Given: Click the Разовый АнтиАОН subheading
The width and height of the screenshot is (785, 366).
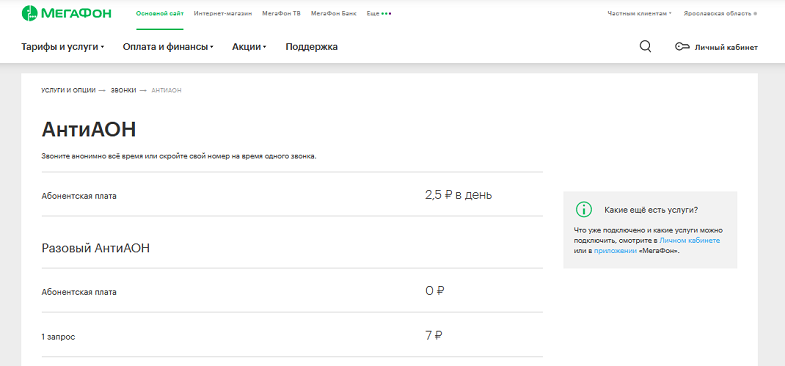Looking at the screenshot, I should pyautogui.click(x=96, y=248).
